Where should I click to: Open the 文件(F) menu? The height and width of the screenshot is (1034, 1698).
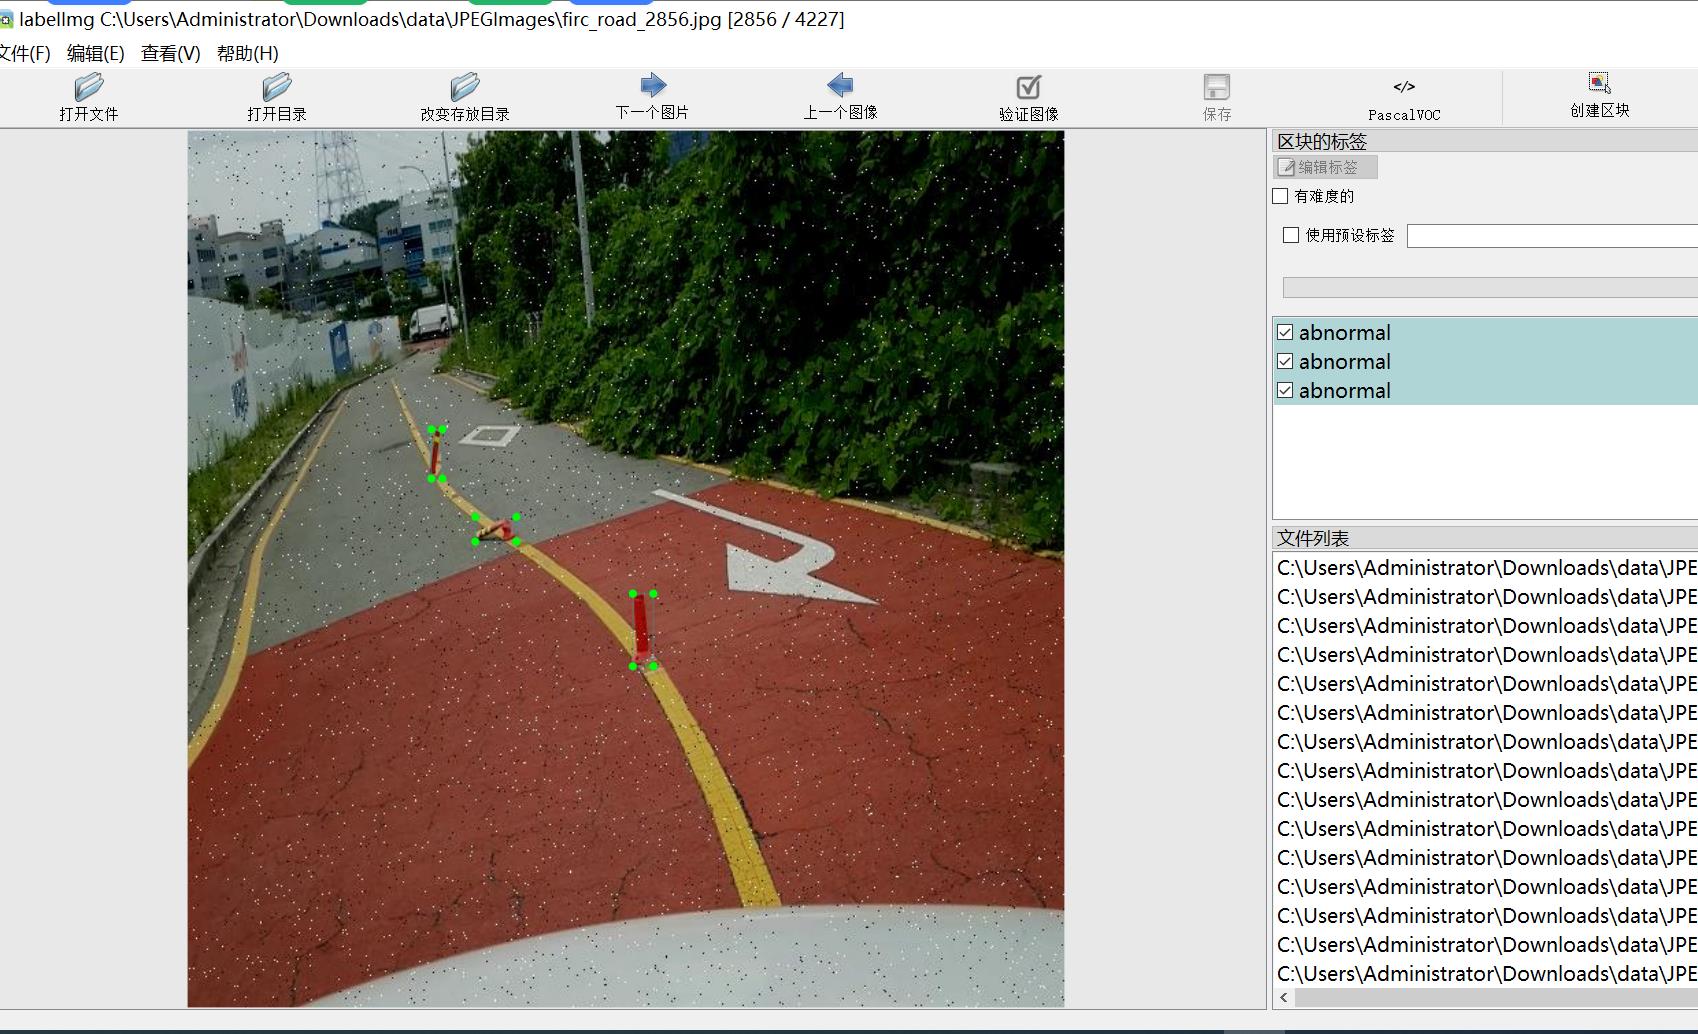point(24,53)
